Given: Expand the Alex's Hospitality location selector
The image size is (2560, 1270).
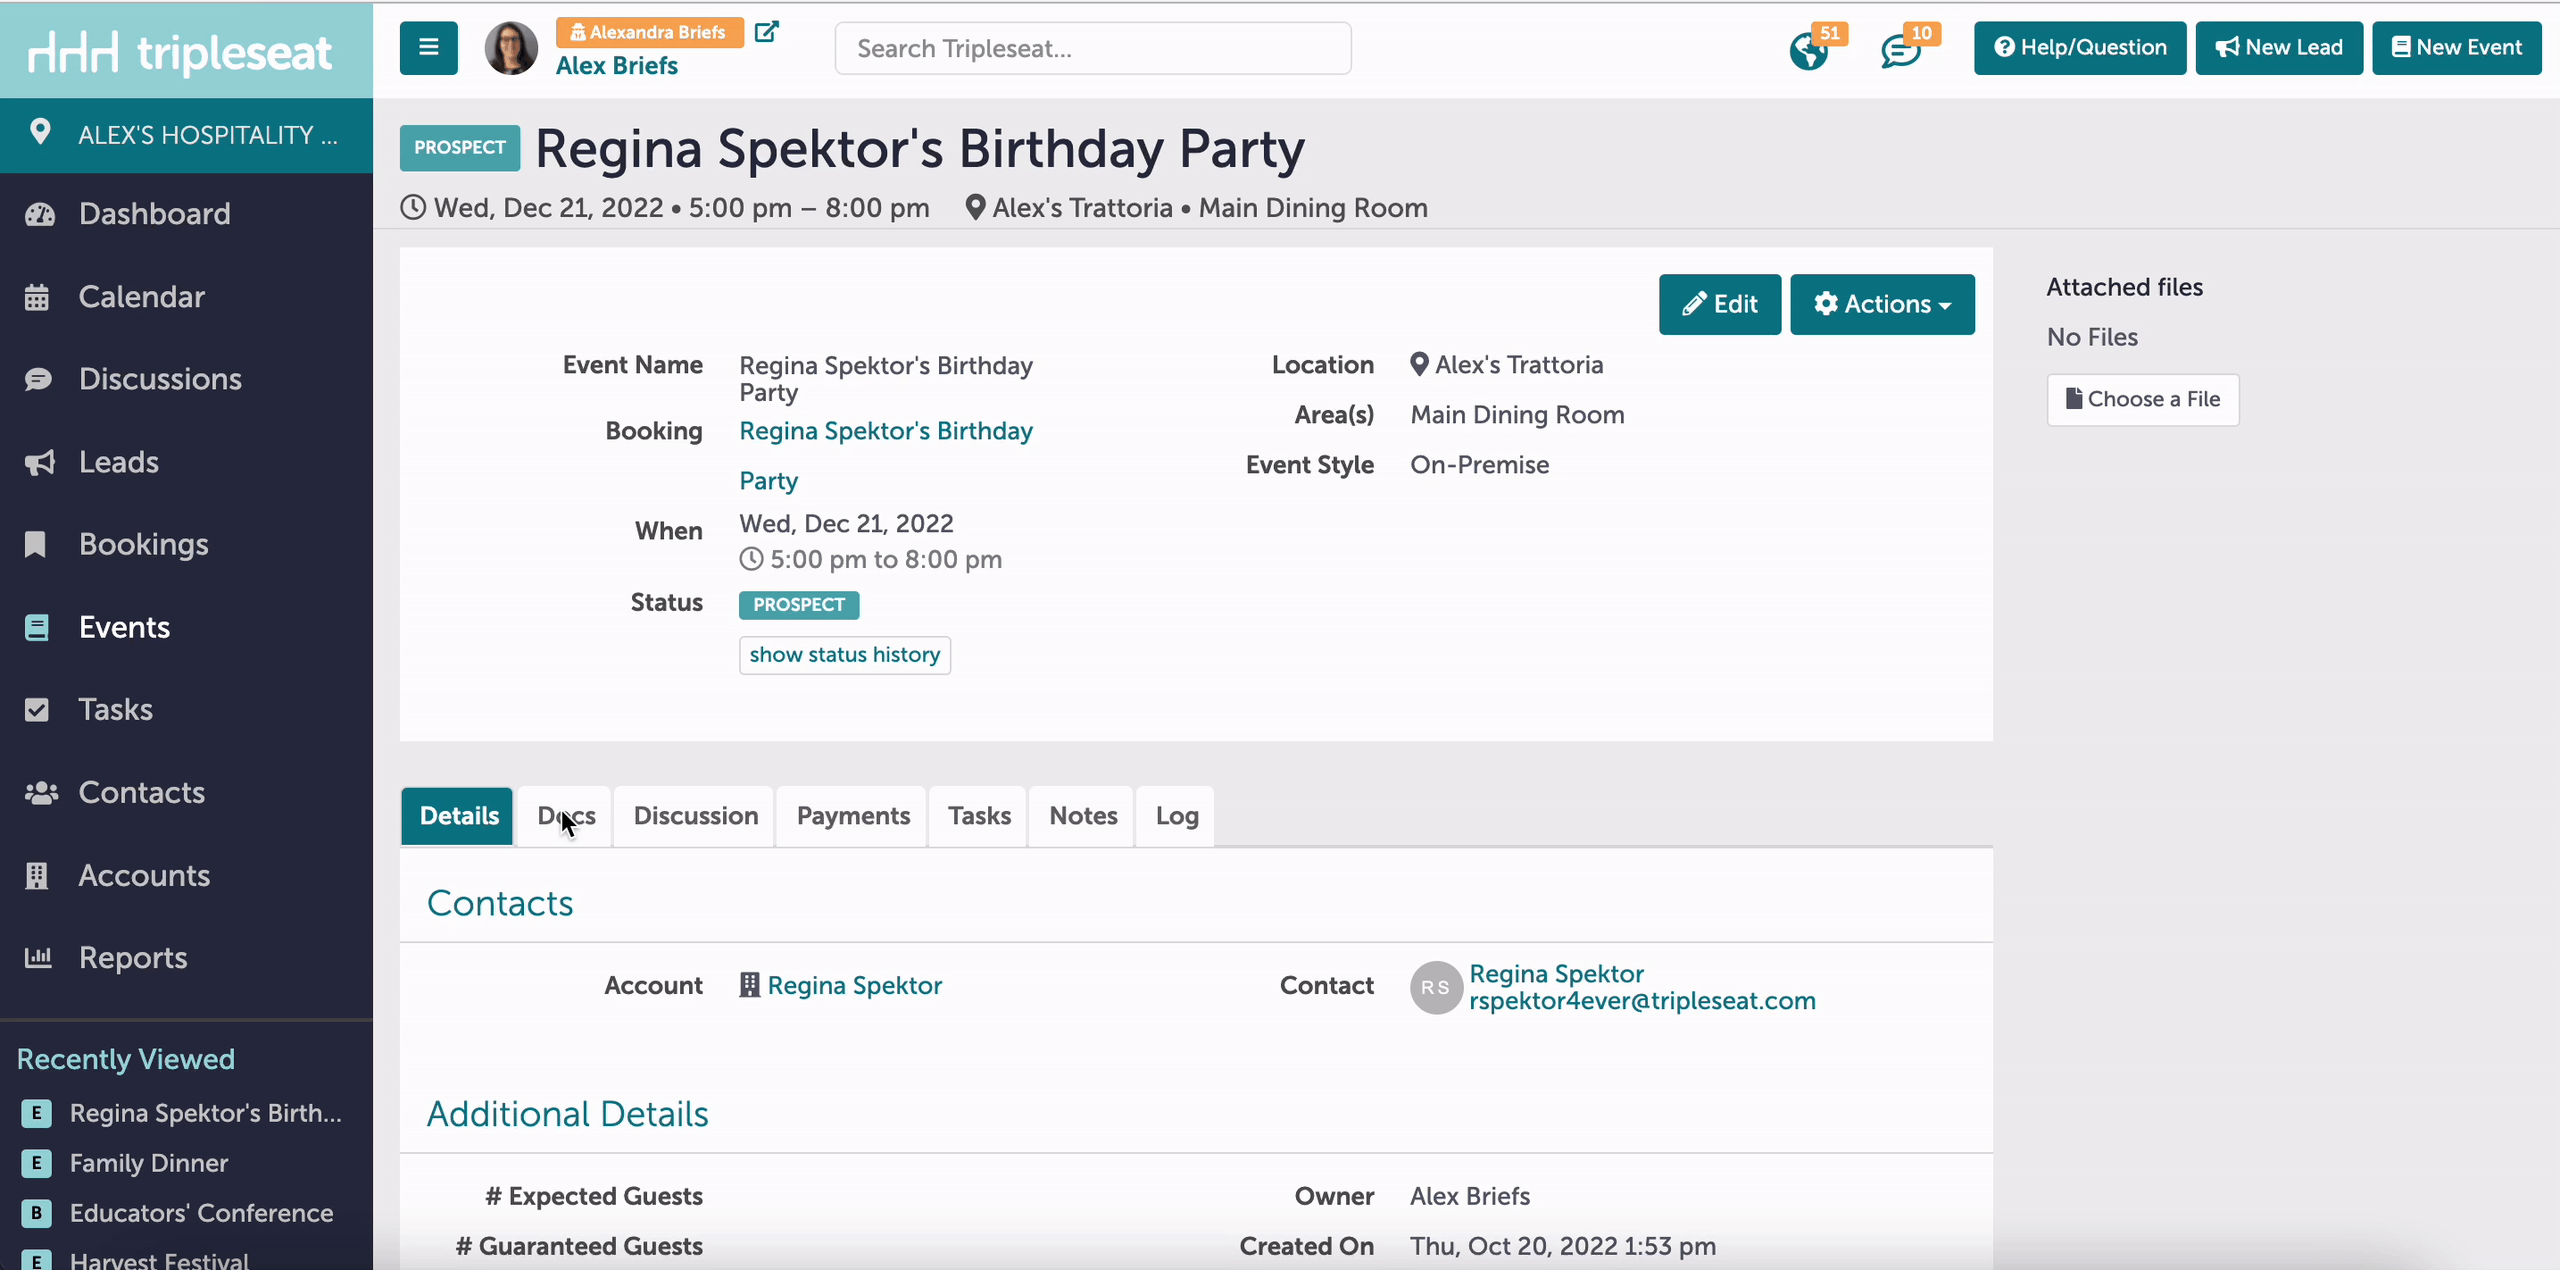Looking at the screenshot, I should click(186, 135).
